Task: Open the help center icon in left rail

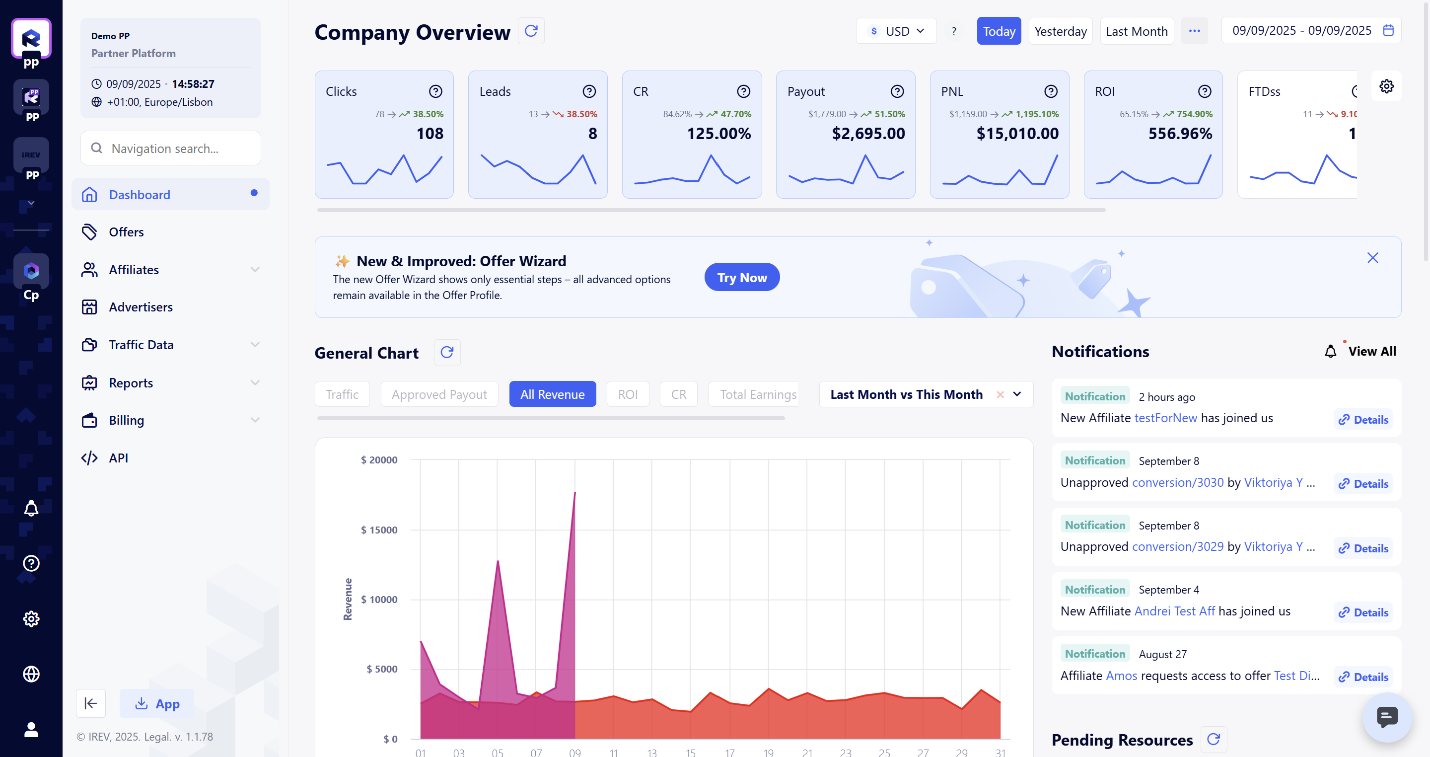Action: tap(31, 563)
